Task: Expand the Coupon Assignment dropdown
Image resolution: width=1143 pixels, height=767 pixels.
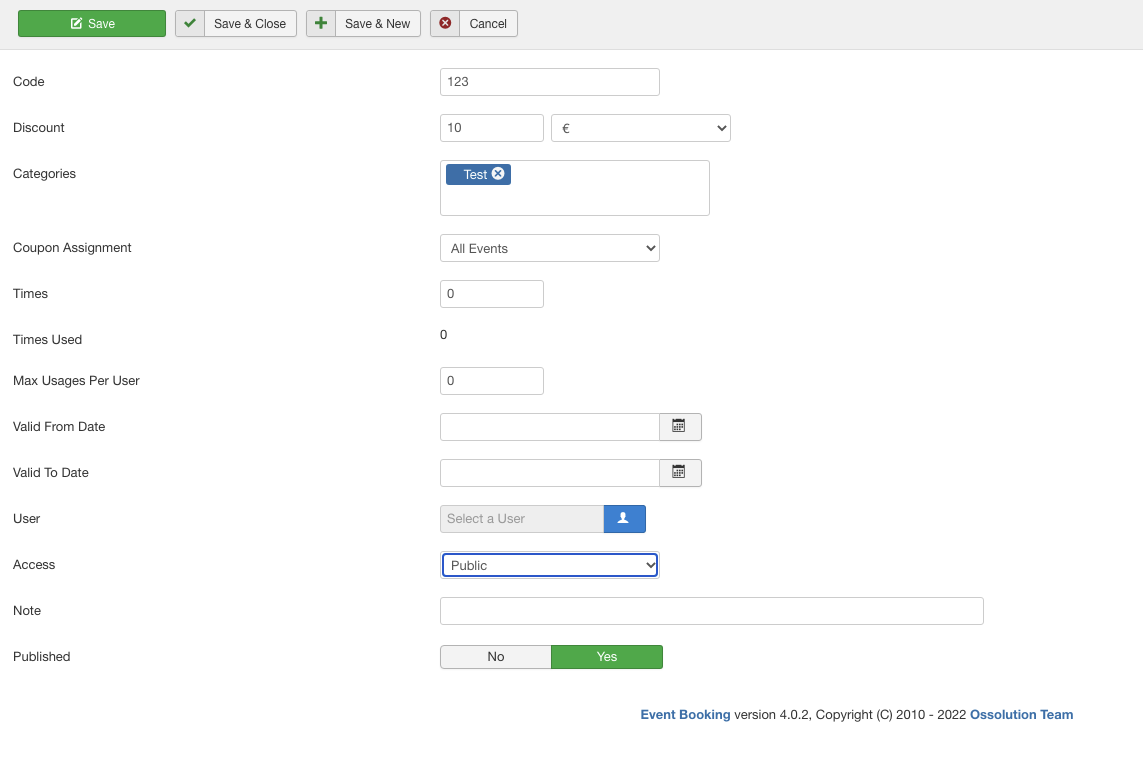Action: point(549,248)
